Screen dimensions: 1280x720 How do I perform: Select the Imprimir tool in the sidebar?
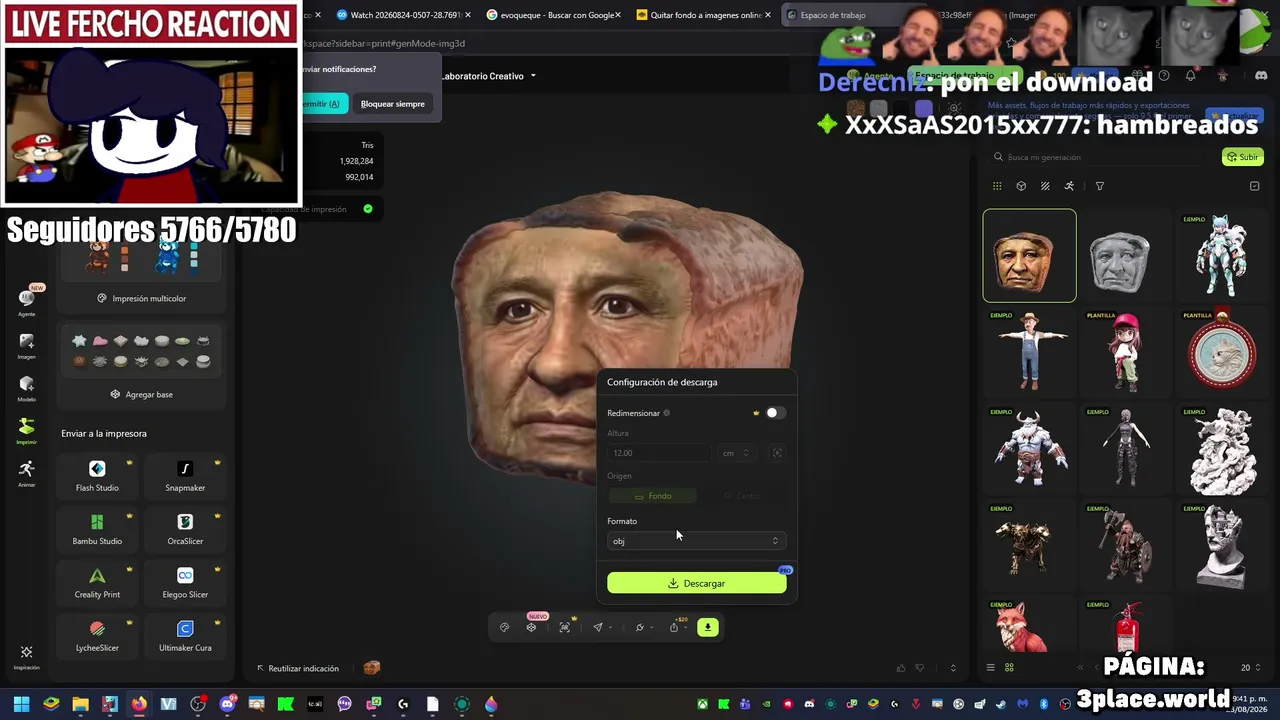pos(27,431)
